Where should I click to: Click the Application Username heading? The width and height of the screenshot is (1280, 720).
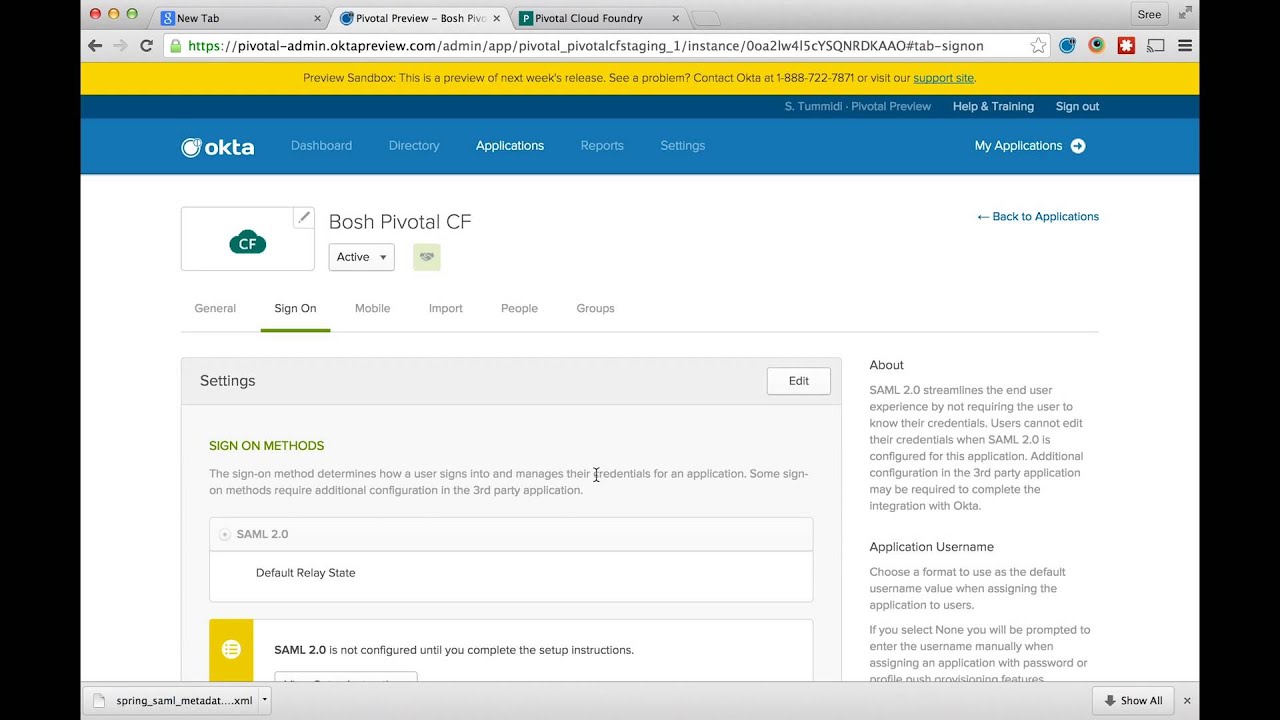[931, 547]
